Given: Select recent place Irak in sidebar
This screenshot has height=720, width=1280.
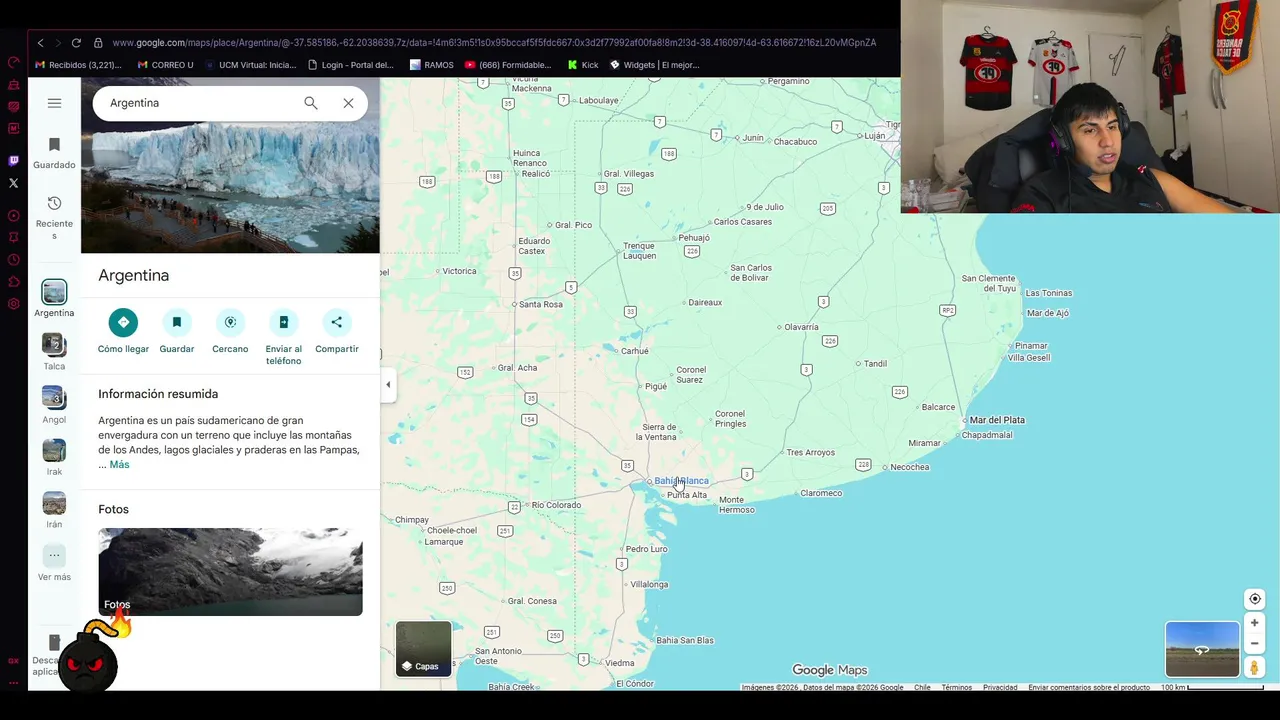Looking at the screenshot, I should [x=54, y=458].
